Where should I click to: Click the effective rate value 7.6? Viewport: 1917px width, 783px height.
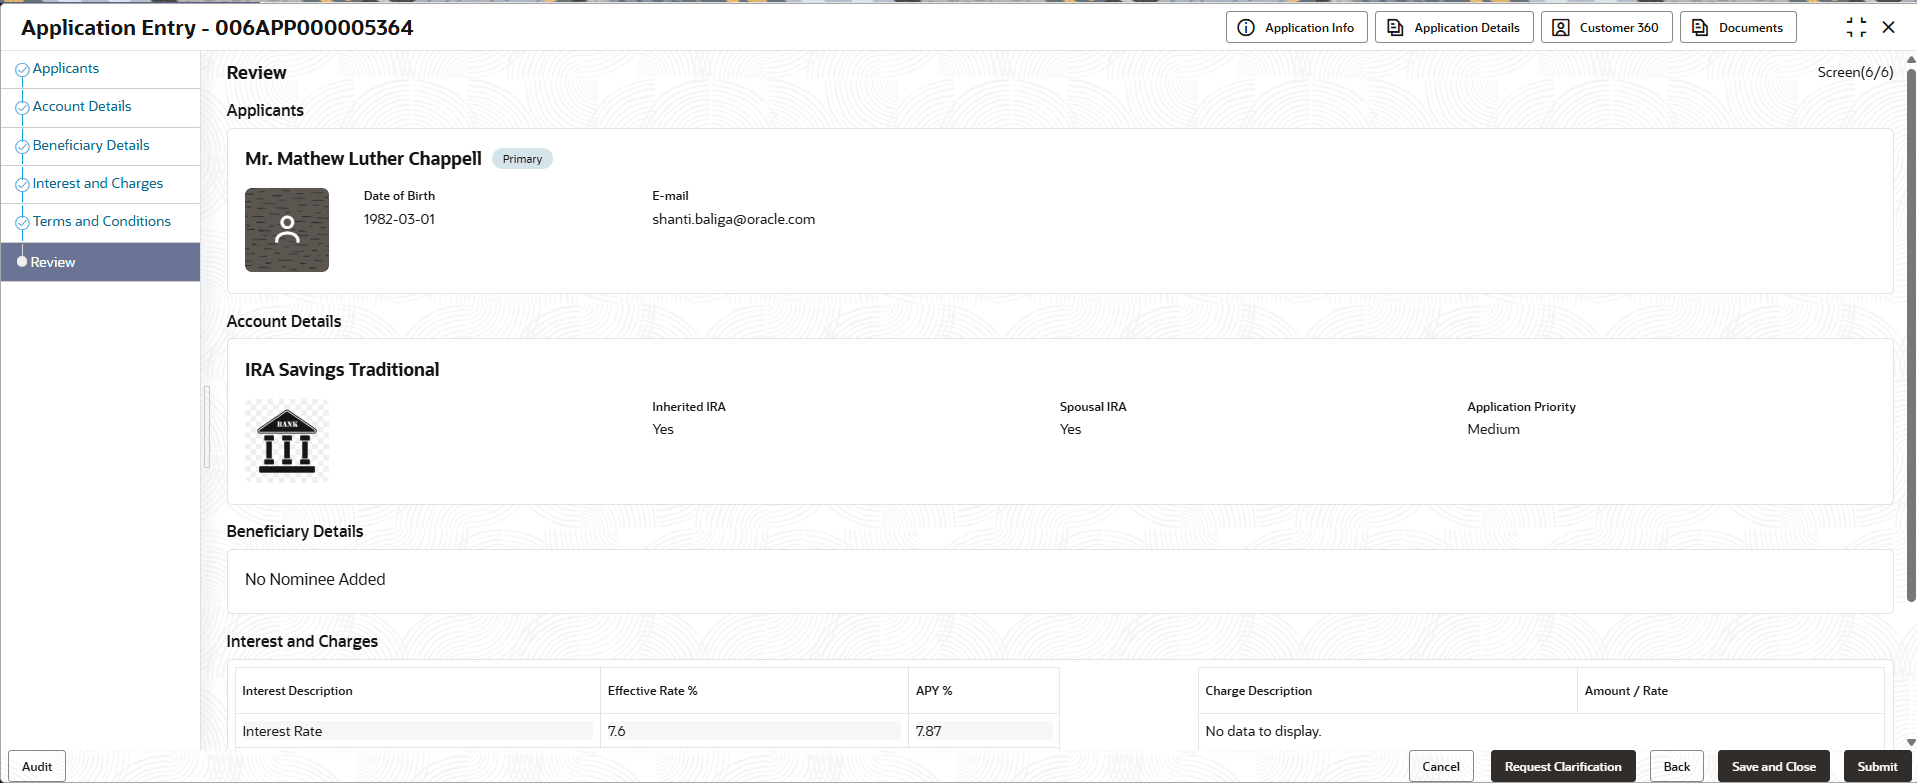click(x=753, y=731)
